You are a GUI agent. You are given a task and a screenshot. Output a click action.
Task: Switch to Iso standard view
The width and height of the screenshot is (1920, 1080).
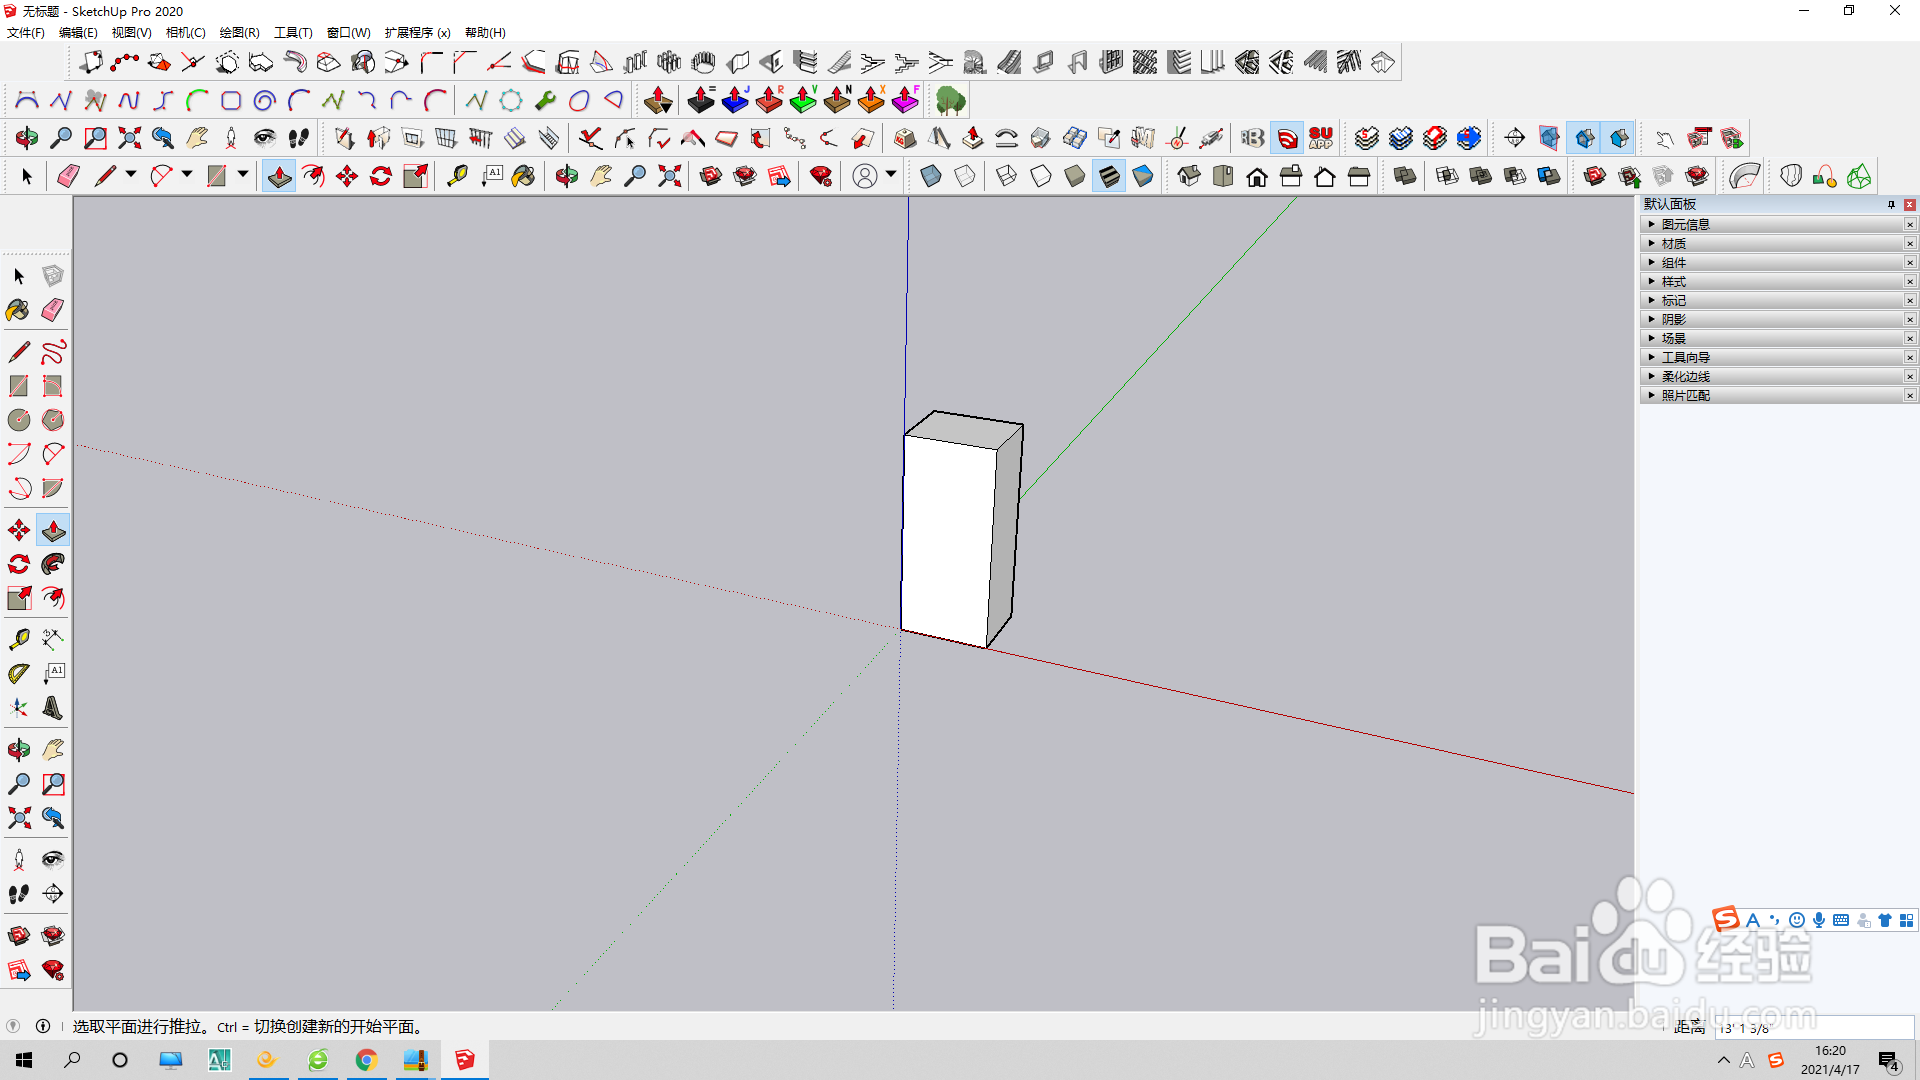pos(1189,177)
